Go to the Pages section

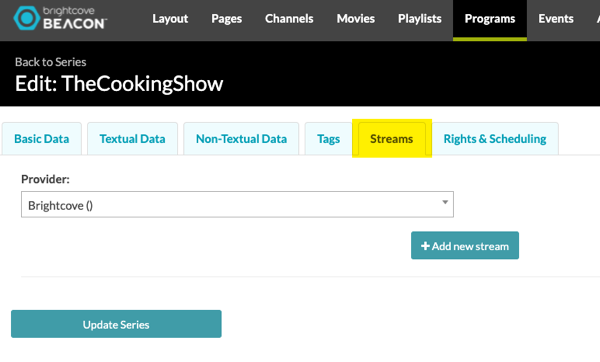point(227,19)
